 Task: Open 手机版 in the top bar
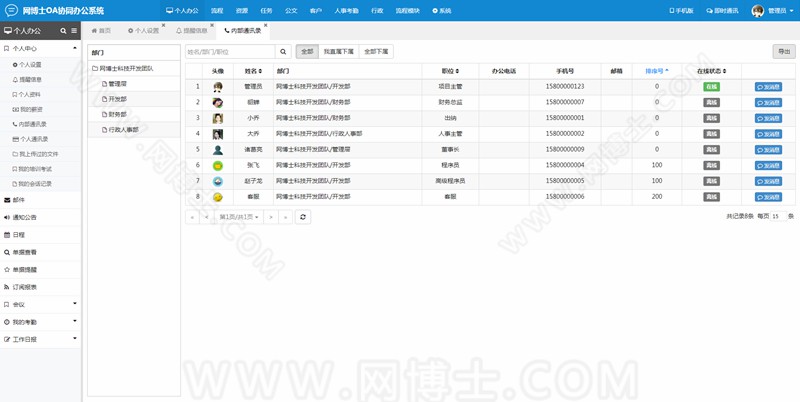tap(681, 11)
